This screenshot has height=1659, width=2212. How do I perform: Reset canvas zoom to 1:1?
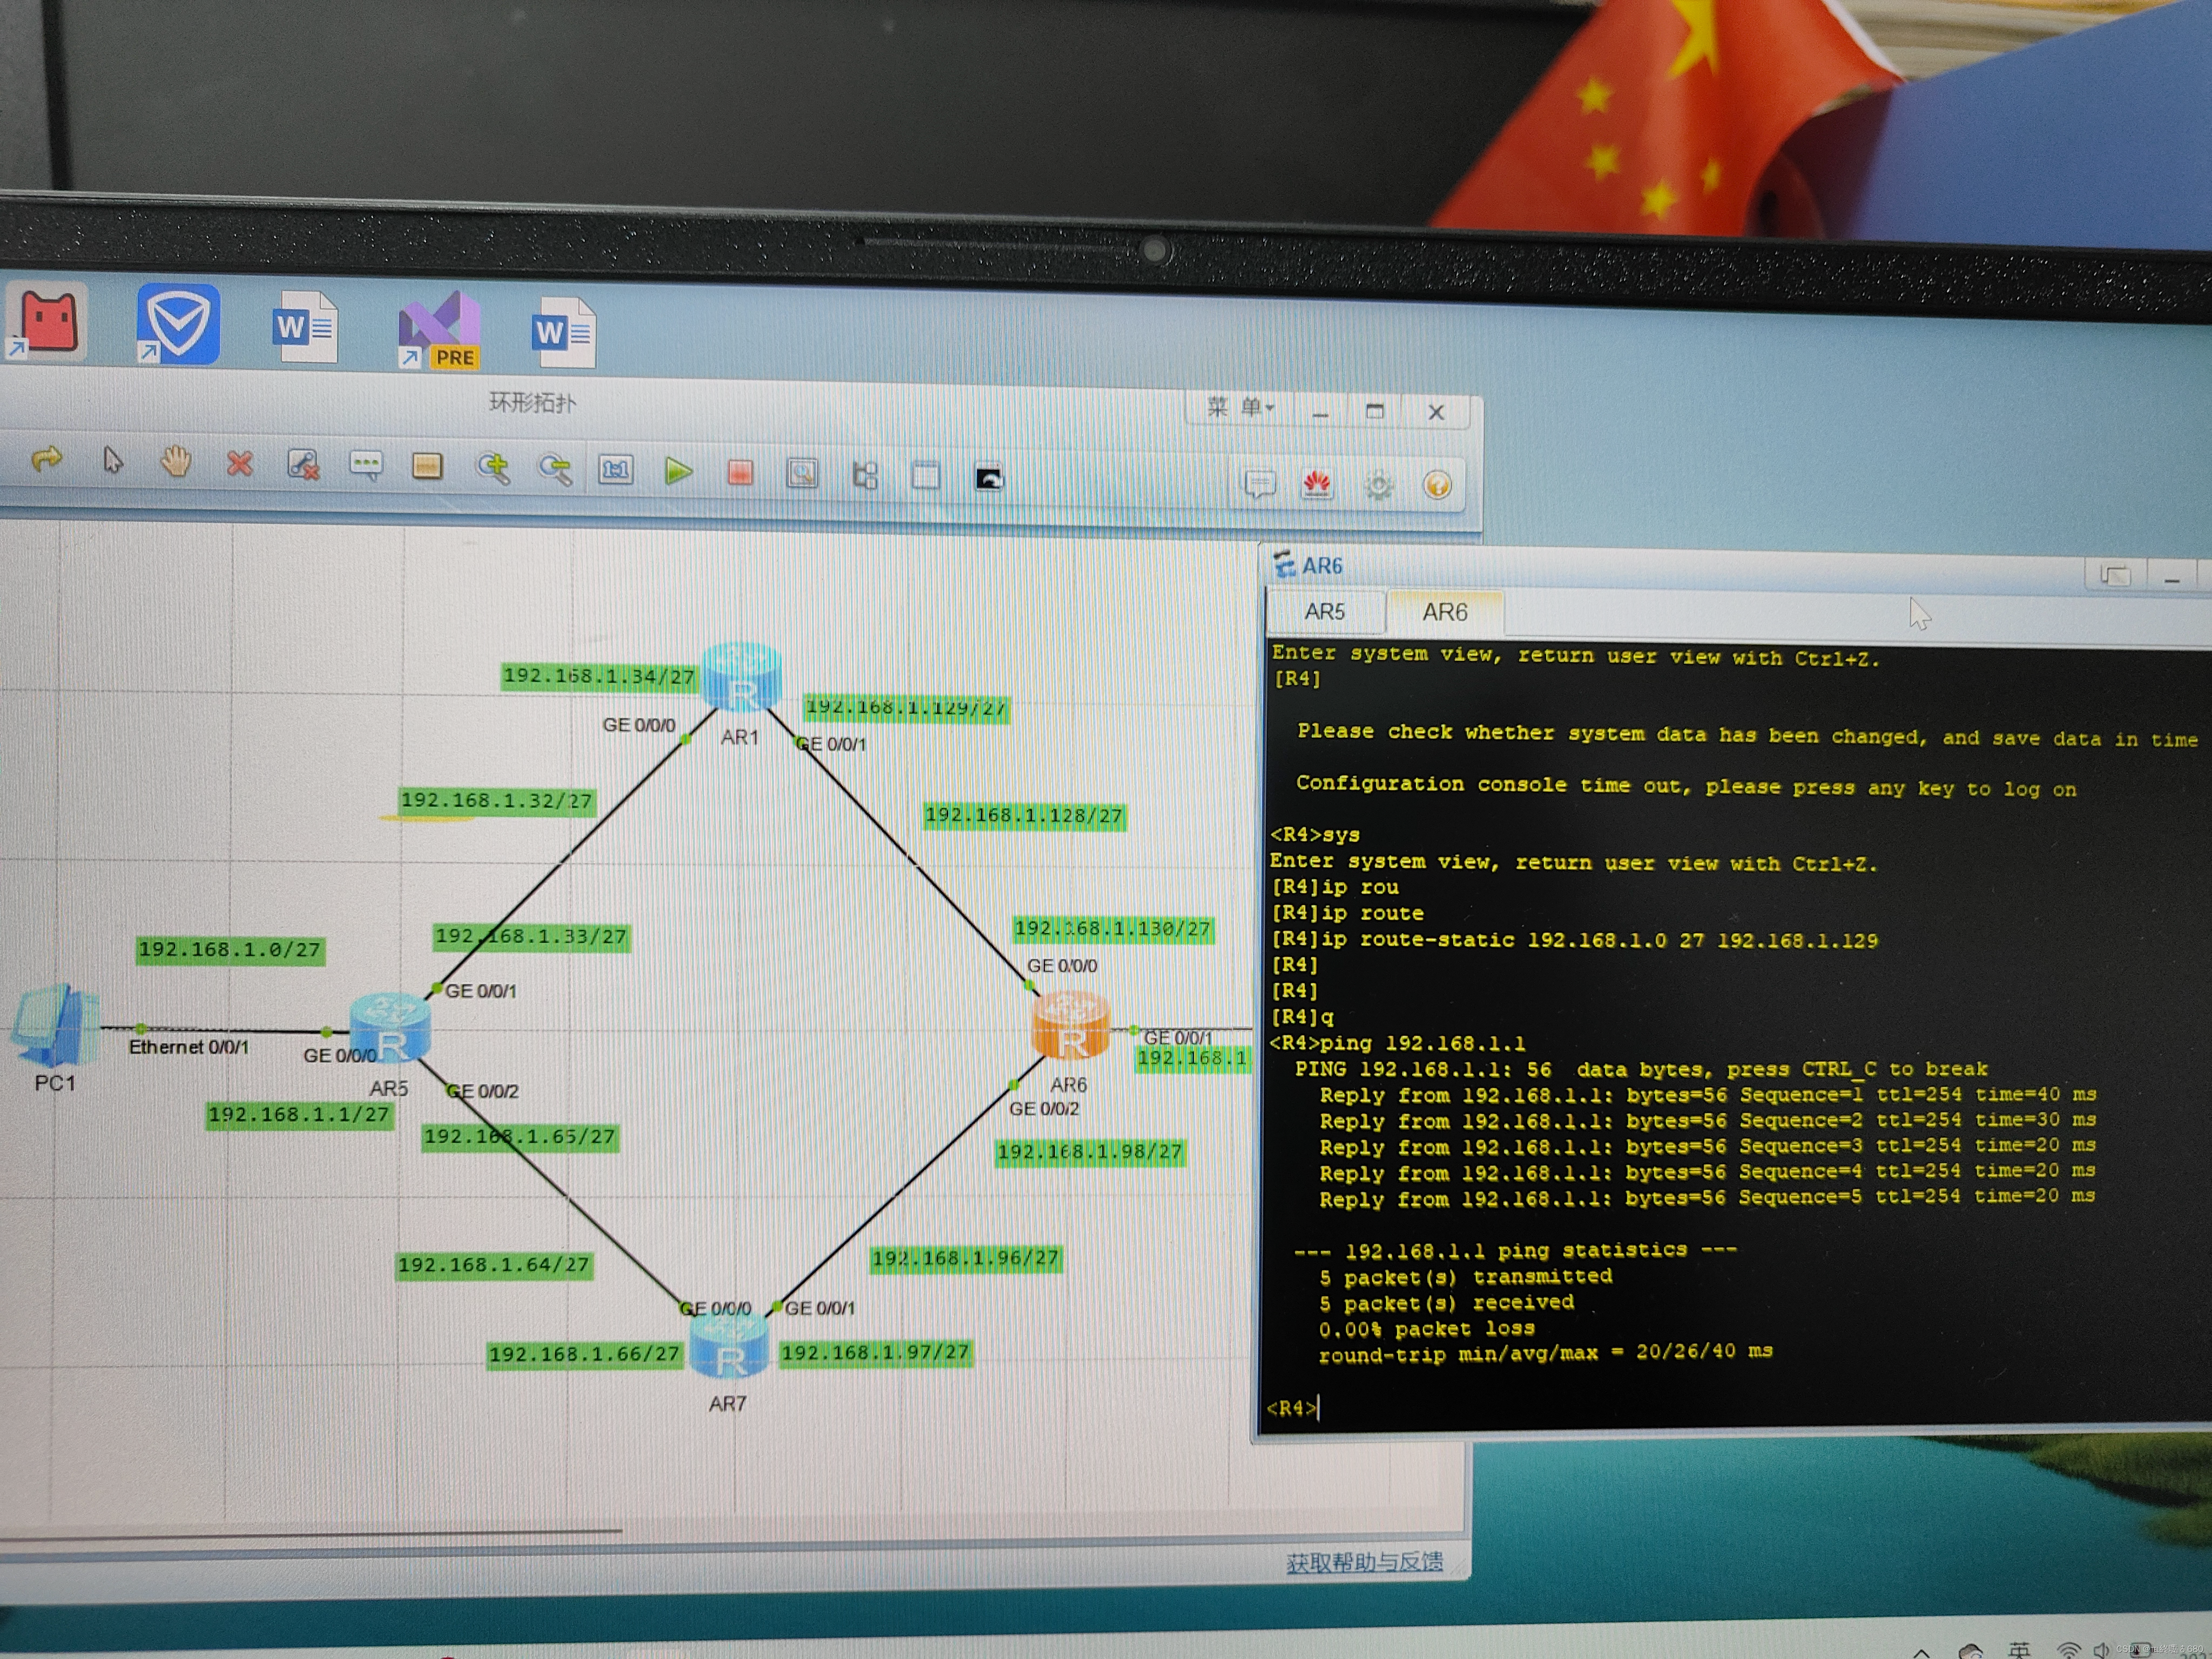coord(615,470)
